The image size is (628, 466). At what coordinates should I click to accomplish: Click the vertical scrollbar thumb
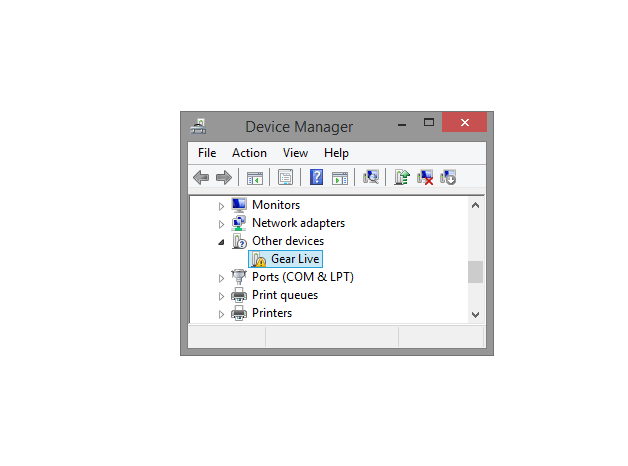(x=475, y=272)
